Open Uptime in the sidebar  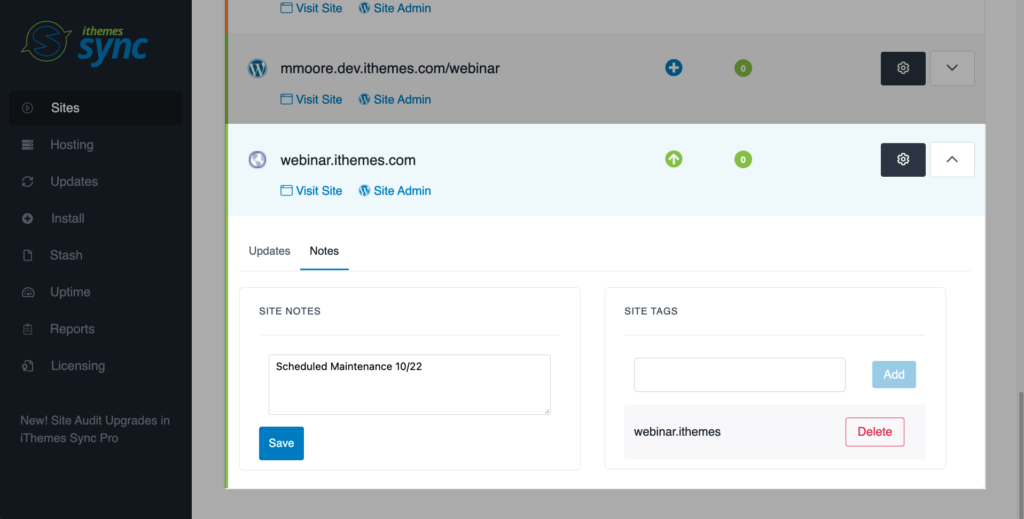[x=70, y=292]
